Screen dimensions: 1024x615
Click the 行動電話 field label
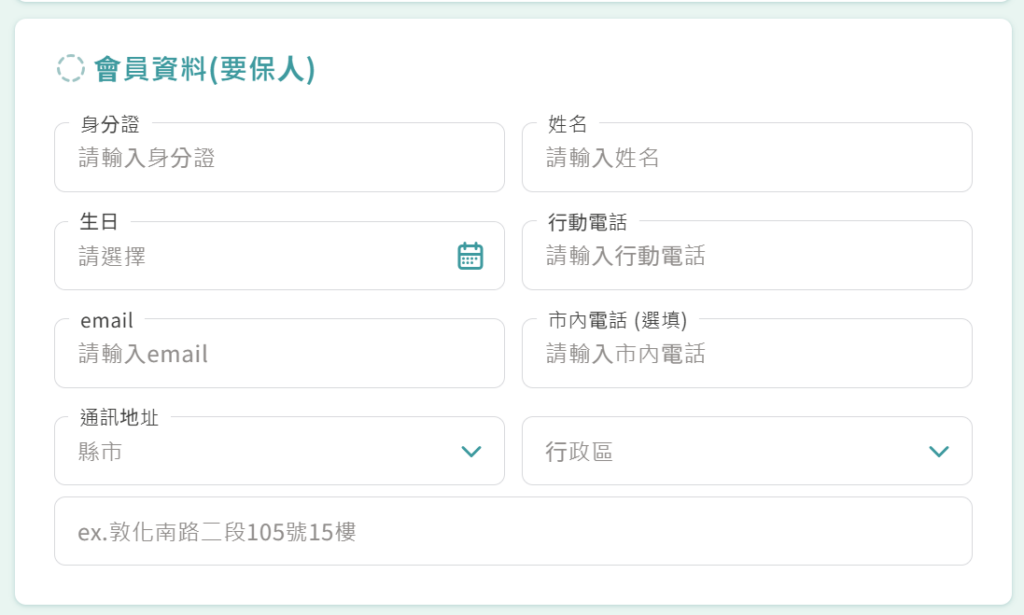pos(588,223)
